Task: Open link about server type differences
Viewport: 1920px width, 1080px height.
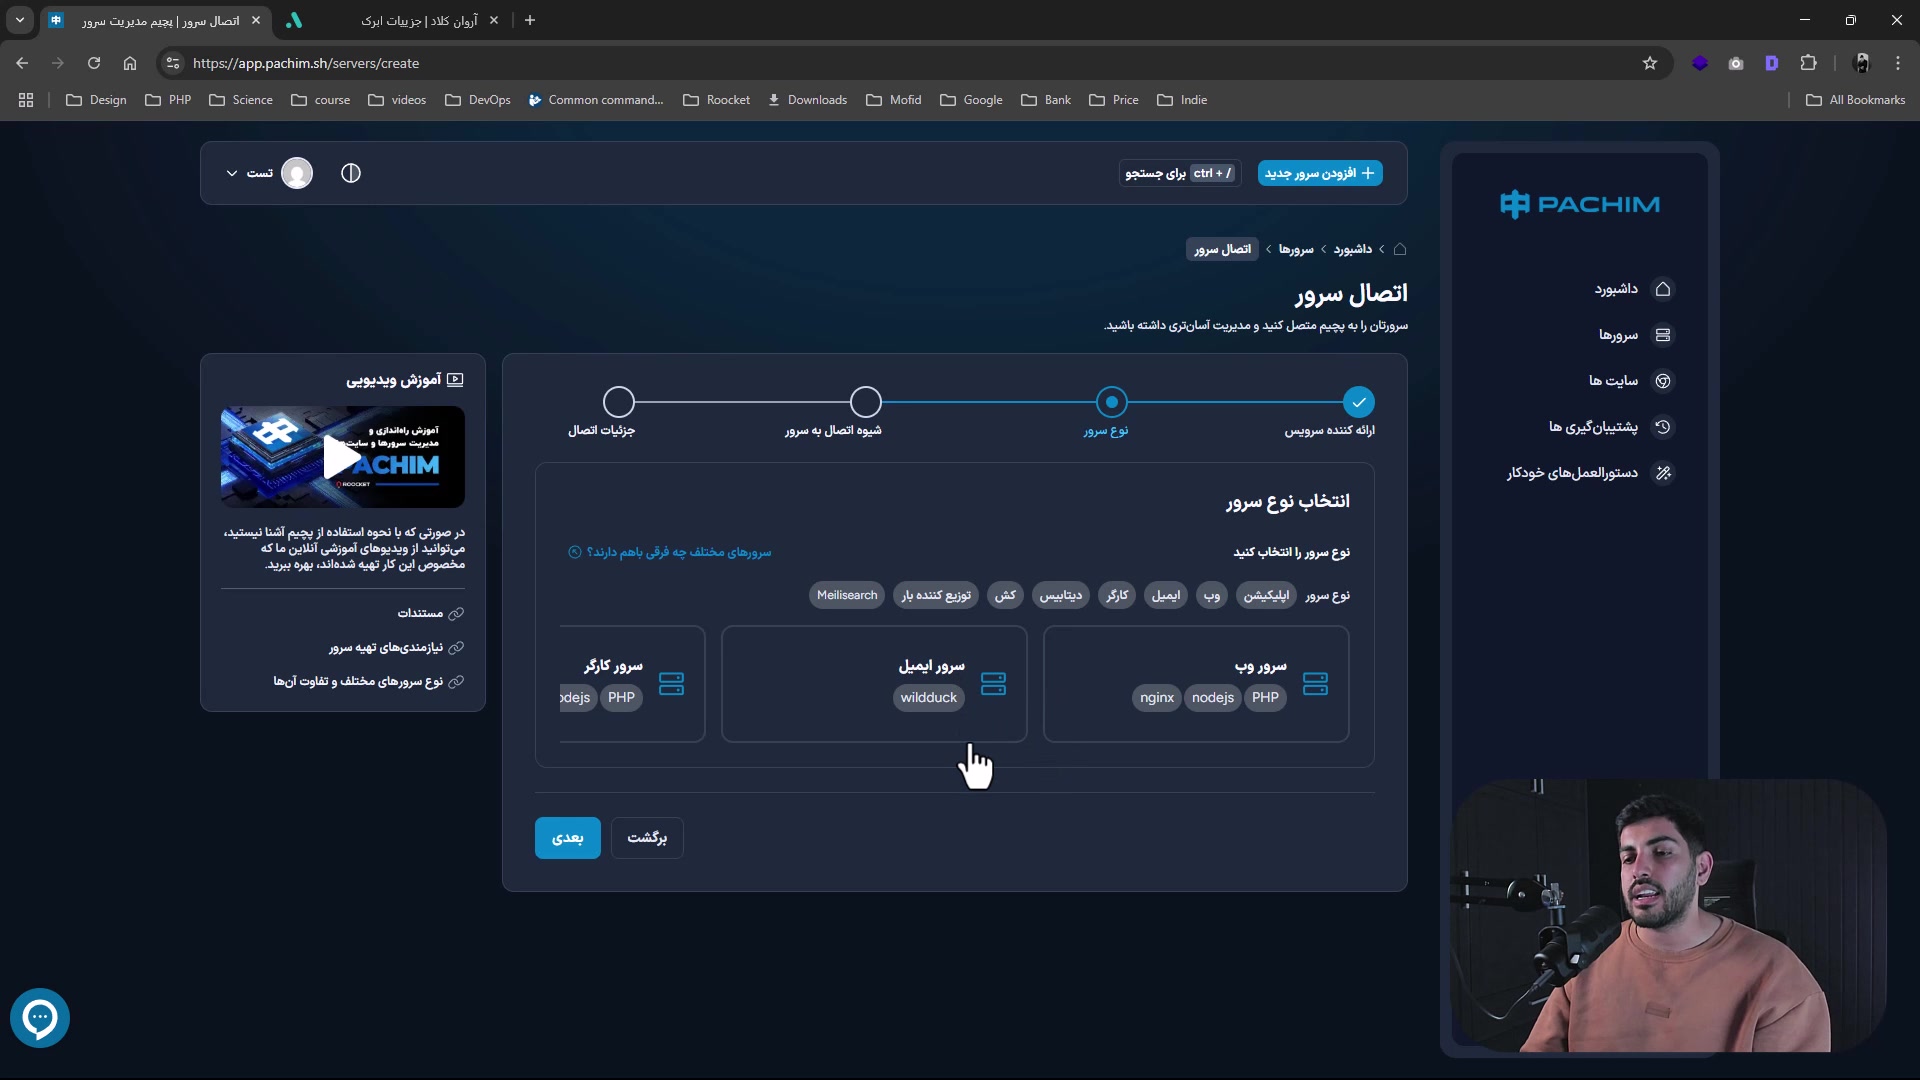Action: tap(678, 552)
